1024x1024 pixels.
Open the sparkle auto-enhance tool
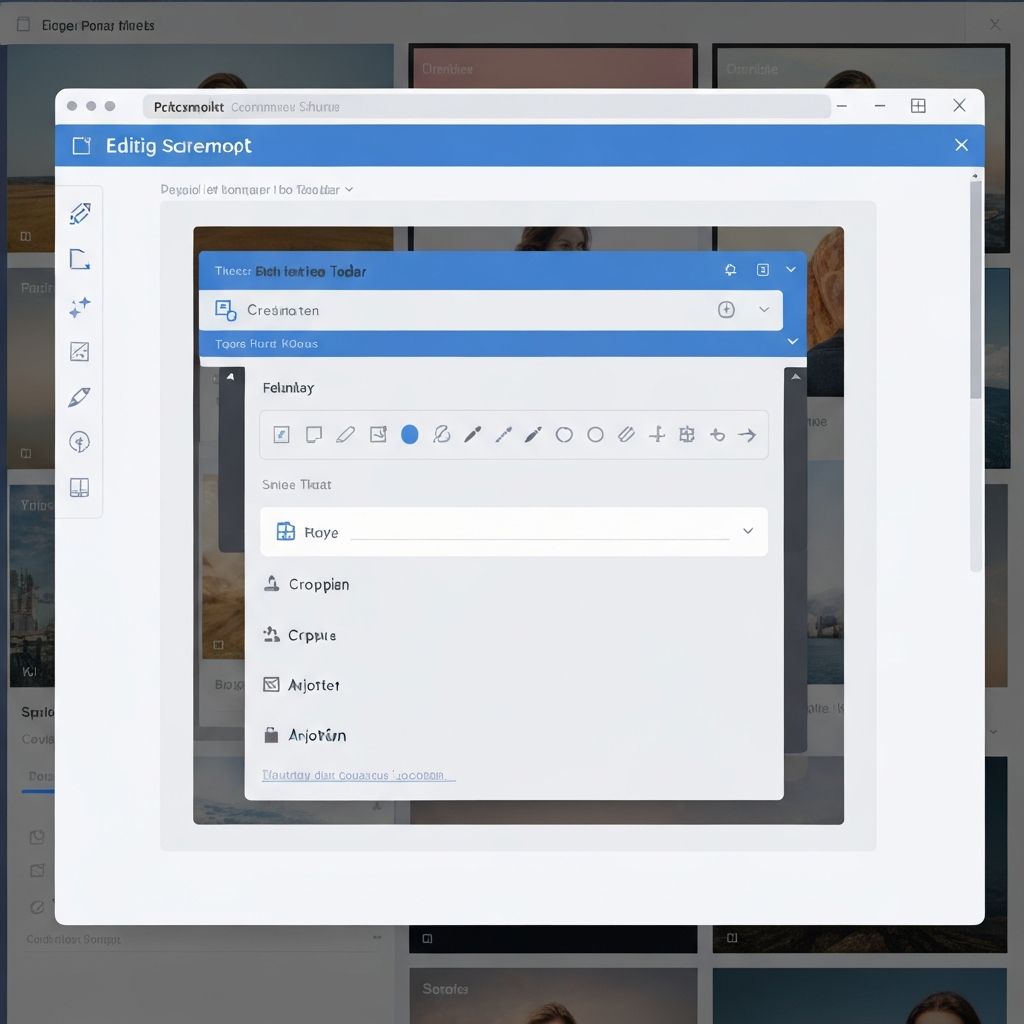[80, 306]
